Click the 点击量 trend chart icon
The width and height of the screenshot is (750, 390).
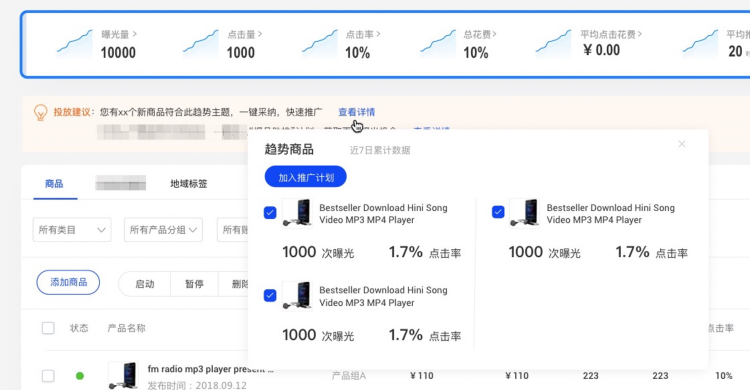coord(200,44)
